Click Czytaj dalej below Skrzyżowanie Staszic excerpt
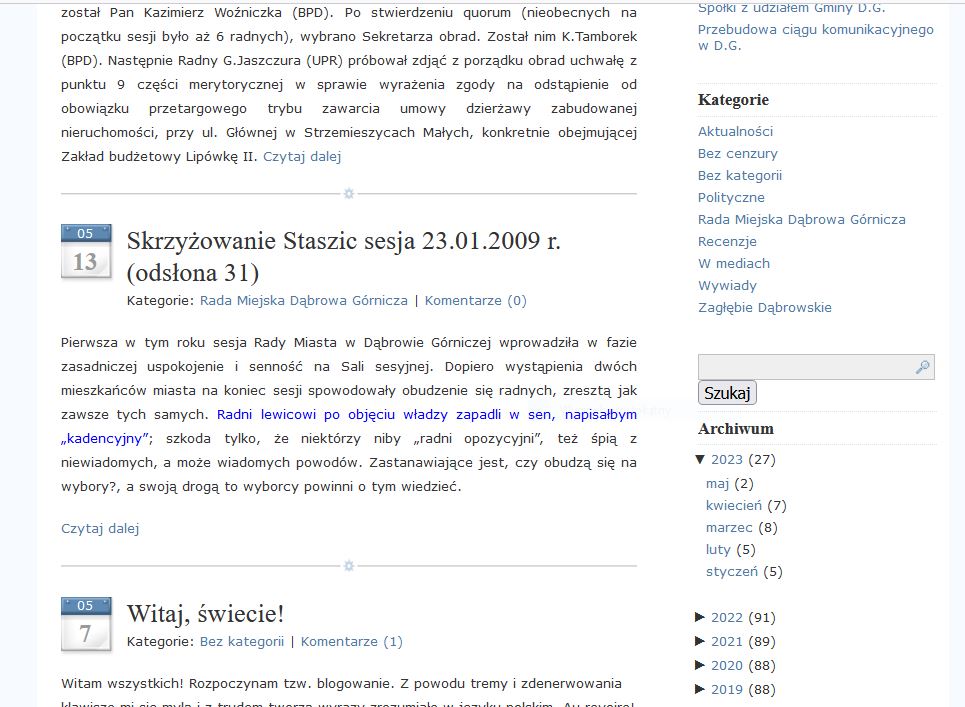 100,529
